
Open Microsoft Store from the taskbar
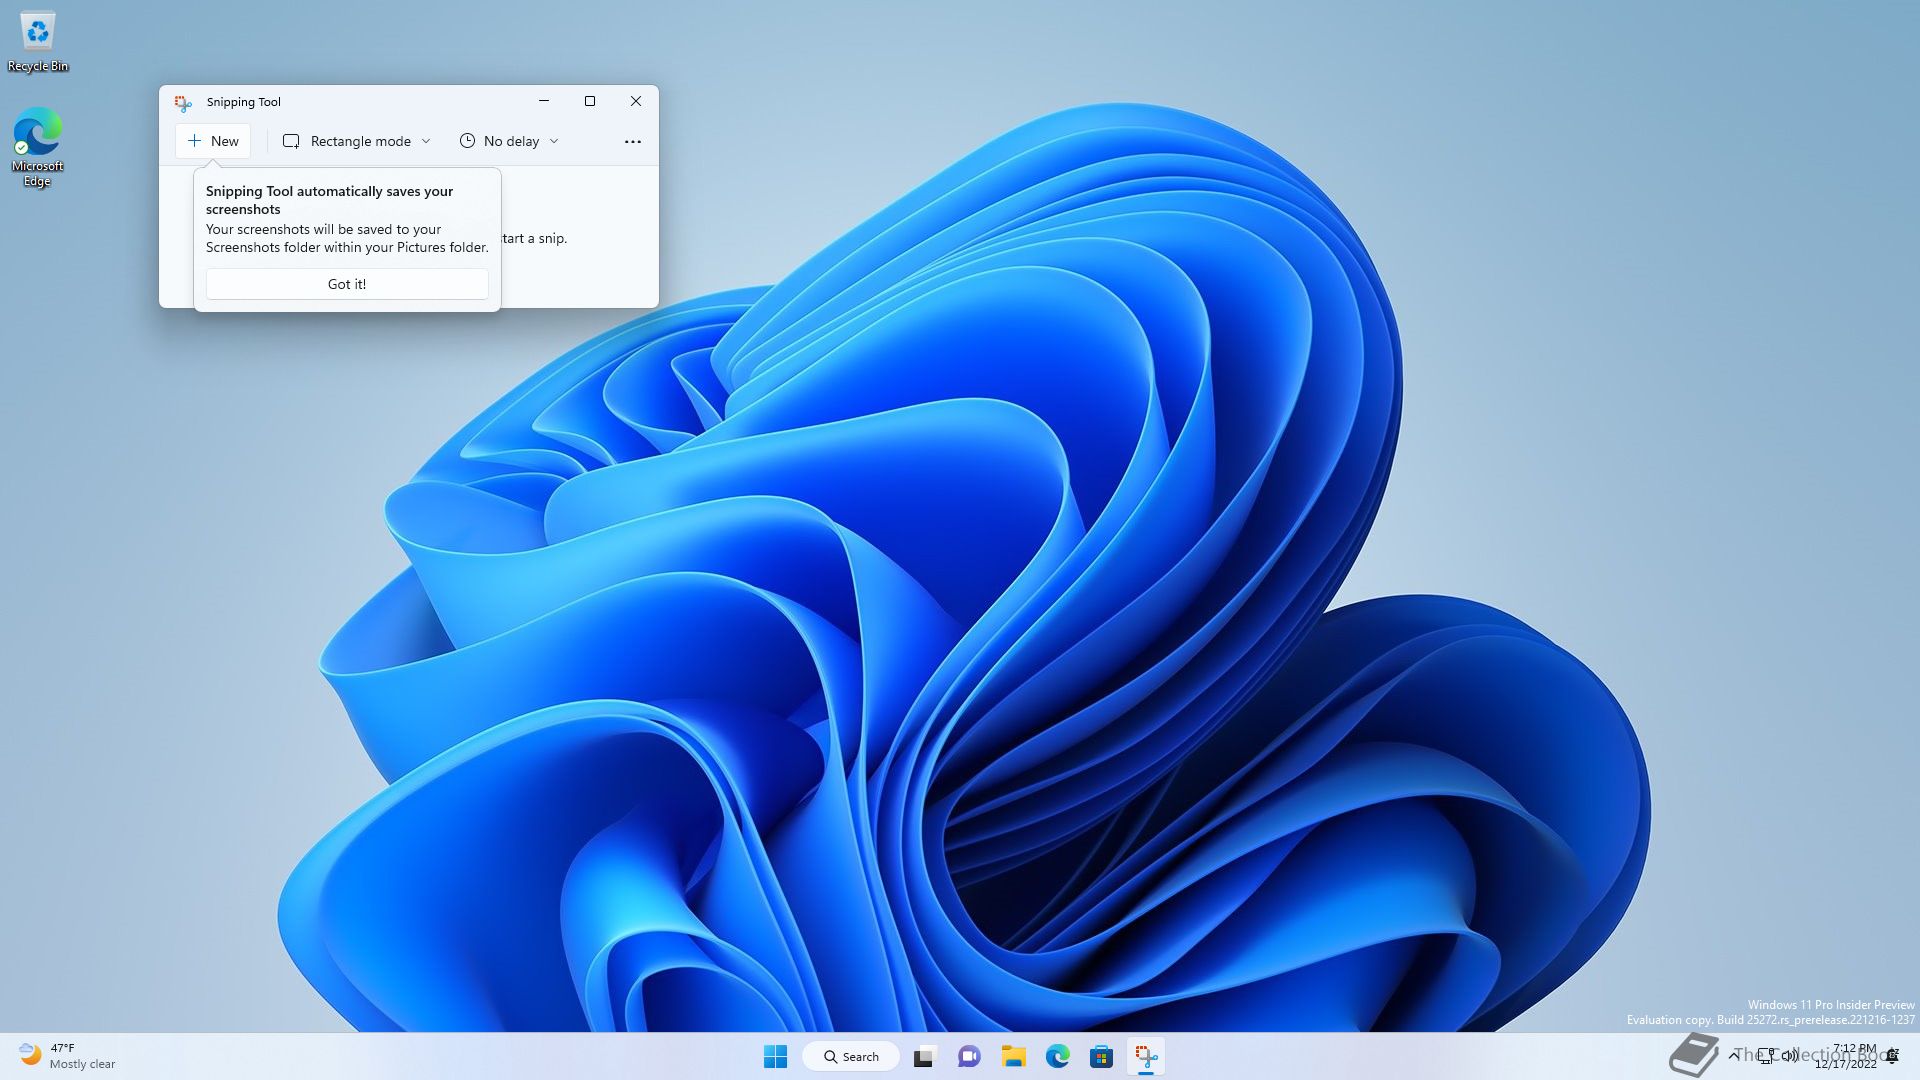pyautogui.click(x=1101, y=1056)
